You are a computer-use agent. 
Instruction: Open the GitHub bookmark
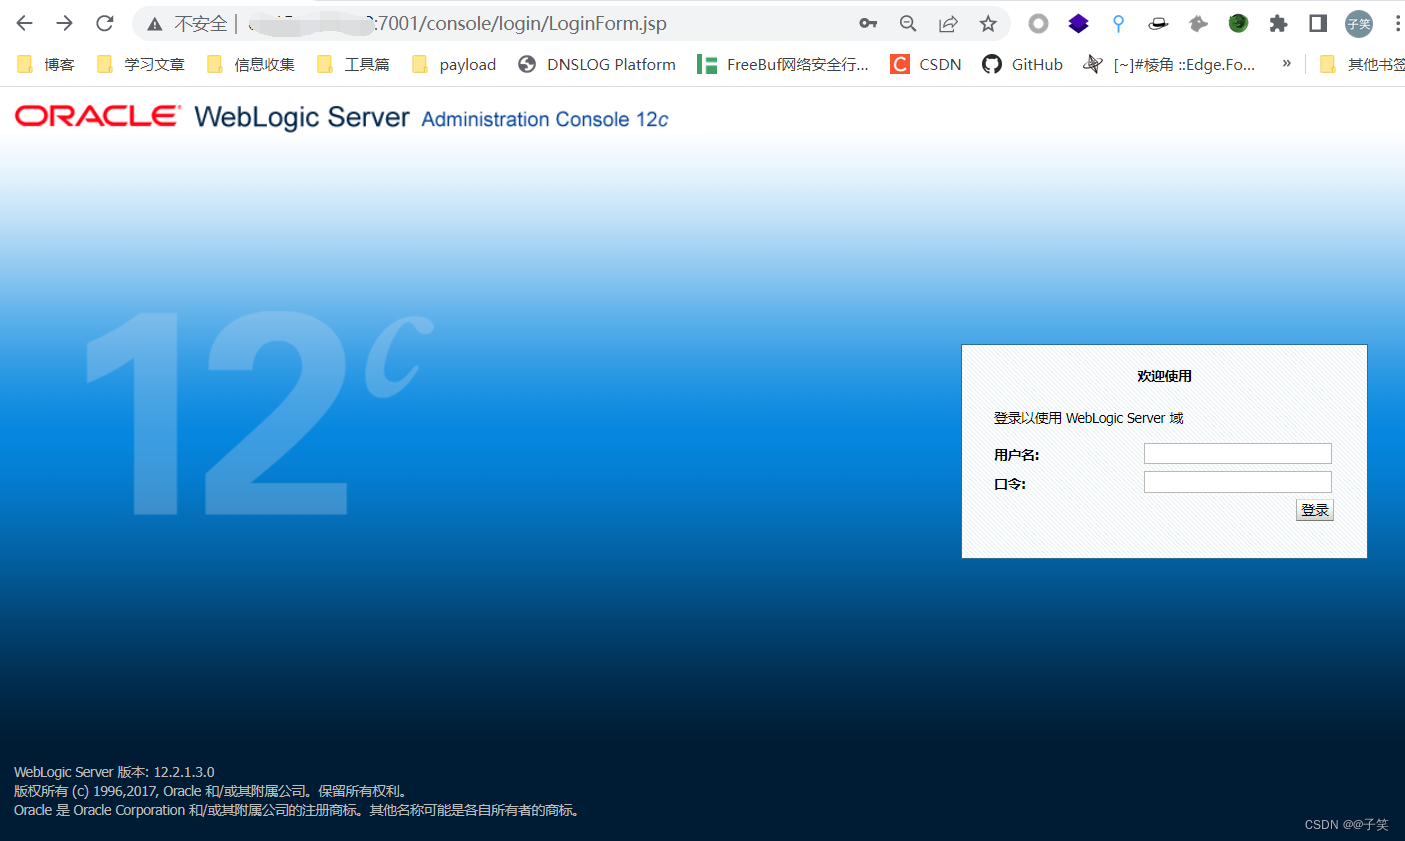pyautogui.click(x=1022, y=63)
